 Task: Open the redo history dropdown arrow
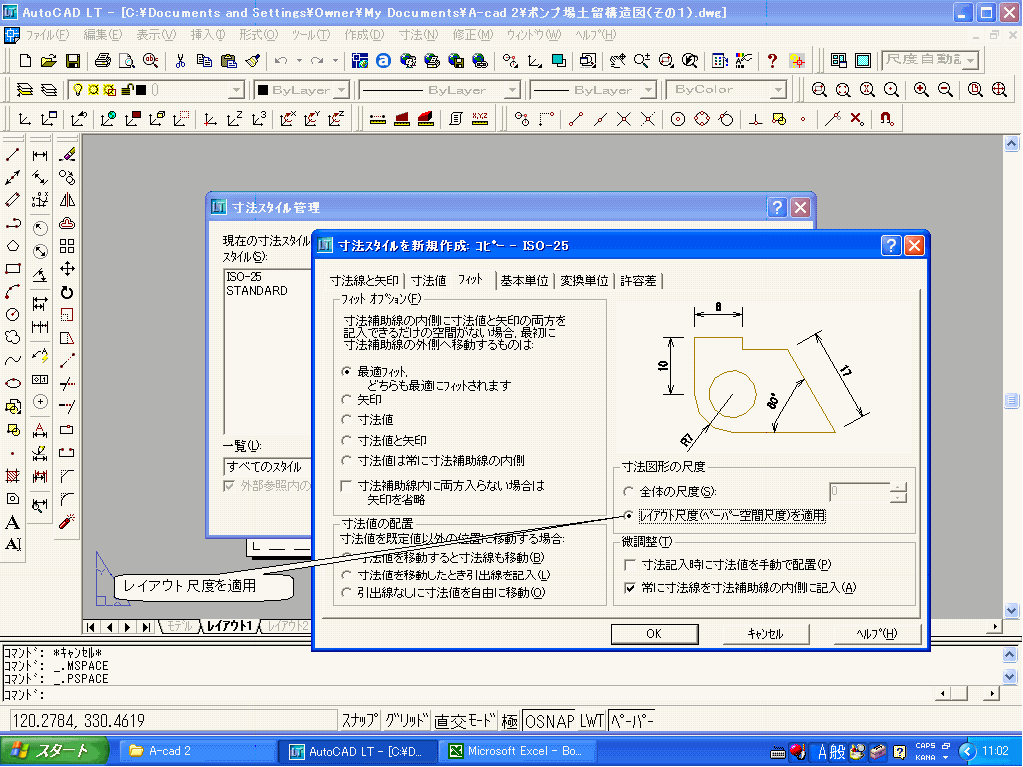[335, 61]
